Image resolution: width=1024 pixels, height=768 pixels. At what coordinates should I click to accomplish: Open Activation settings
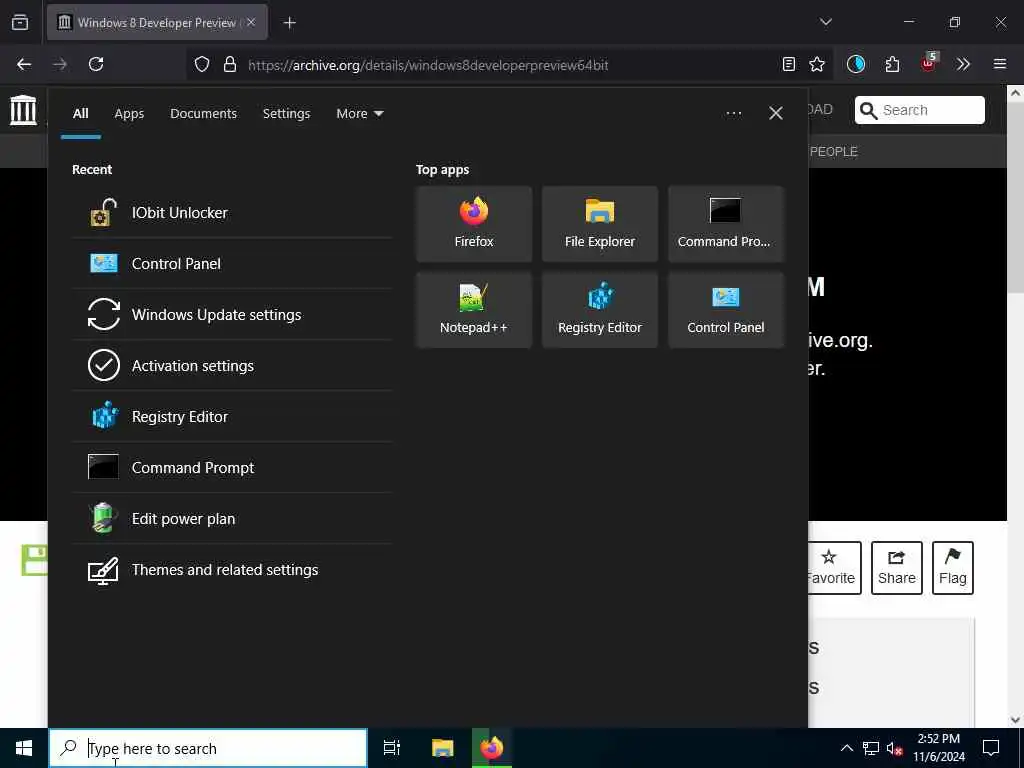click(232, 365)
